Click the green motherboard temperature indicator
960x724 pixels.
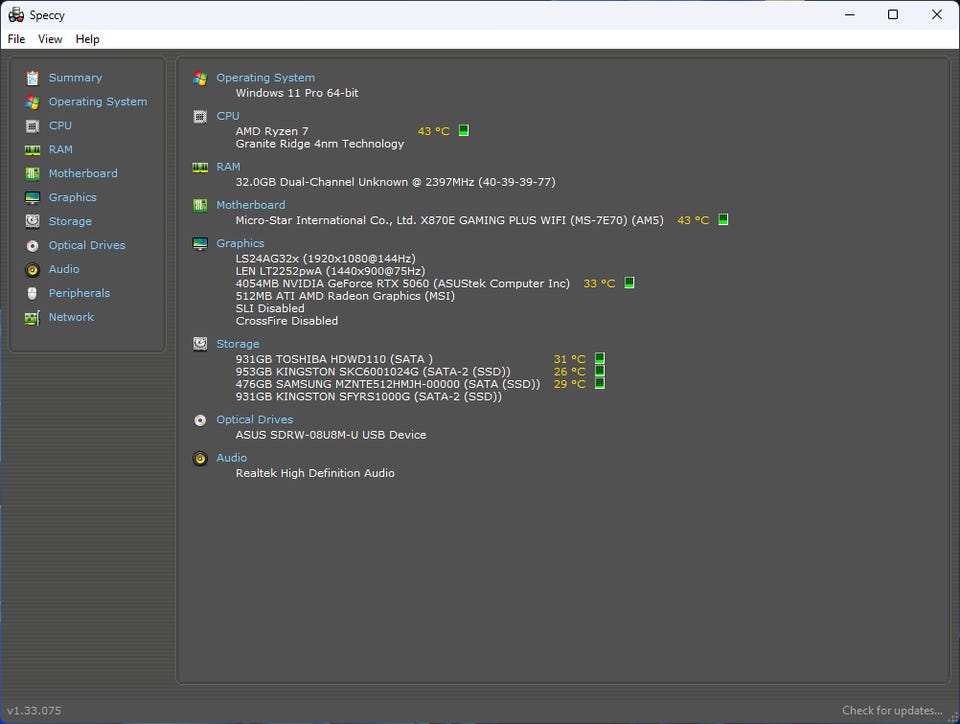pyautogui.click(x=723, y=220)
